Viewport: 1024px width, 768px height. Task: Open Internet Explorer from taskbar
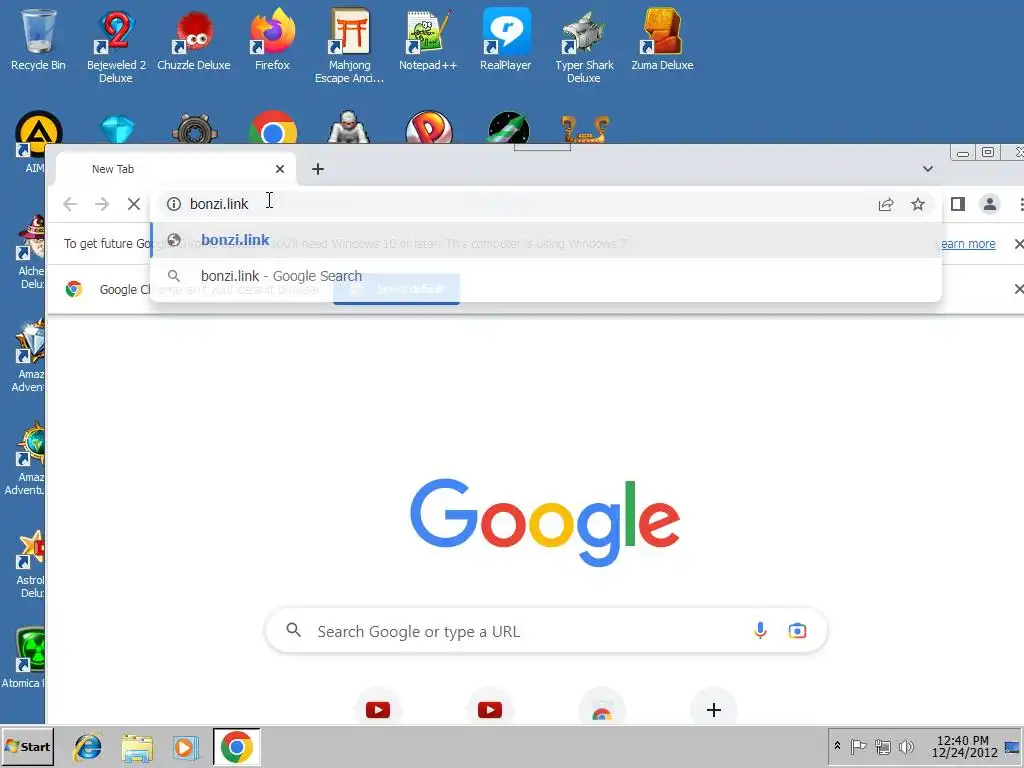pyautogui.click(x=88, y=747)
